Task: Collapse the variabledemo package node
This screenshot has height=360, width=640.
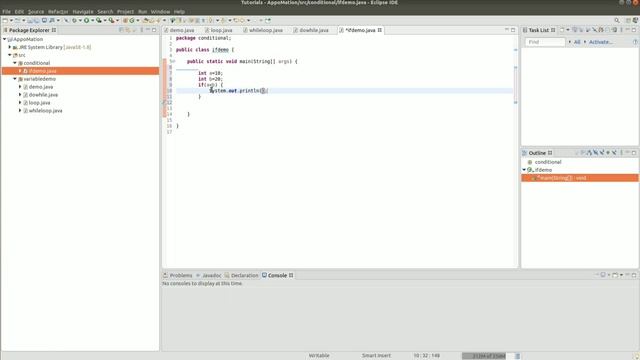Action: coord(15,79)
